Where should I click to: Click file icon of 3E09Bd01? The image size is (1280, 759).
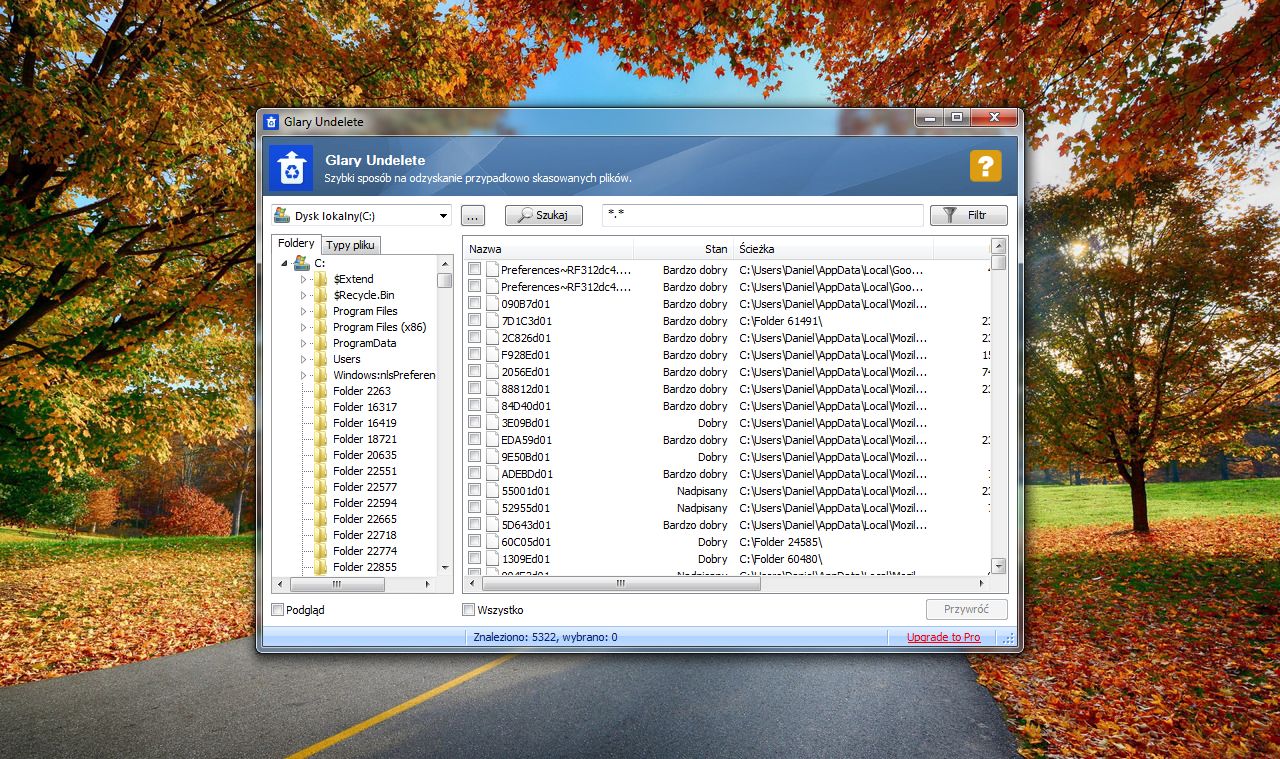click(491, 423)
